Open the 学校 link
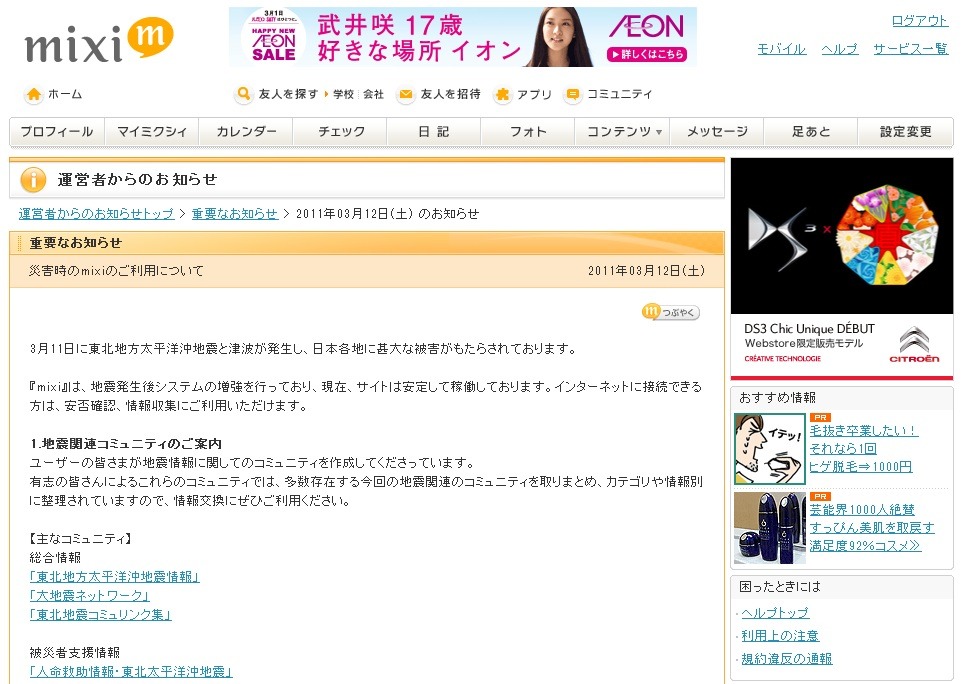Screen dimensions: 963x684 pos(343,95)
